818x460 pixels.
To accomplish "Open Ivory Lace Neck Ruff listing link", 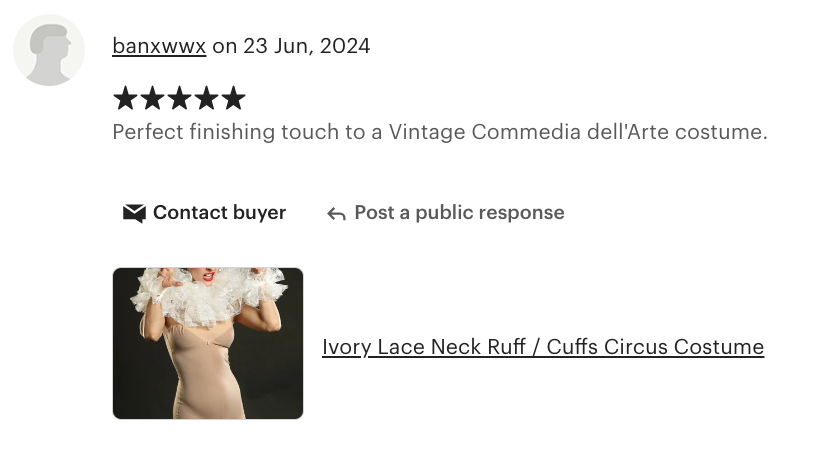I will [x=543, y=347].
